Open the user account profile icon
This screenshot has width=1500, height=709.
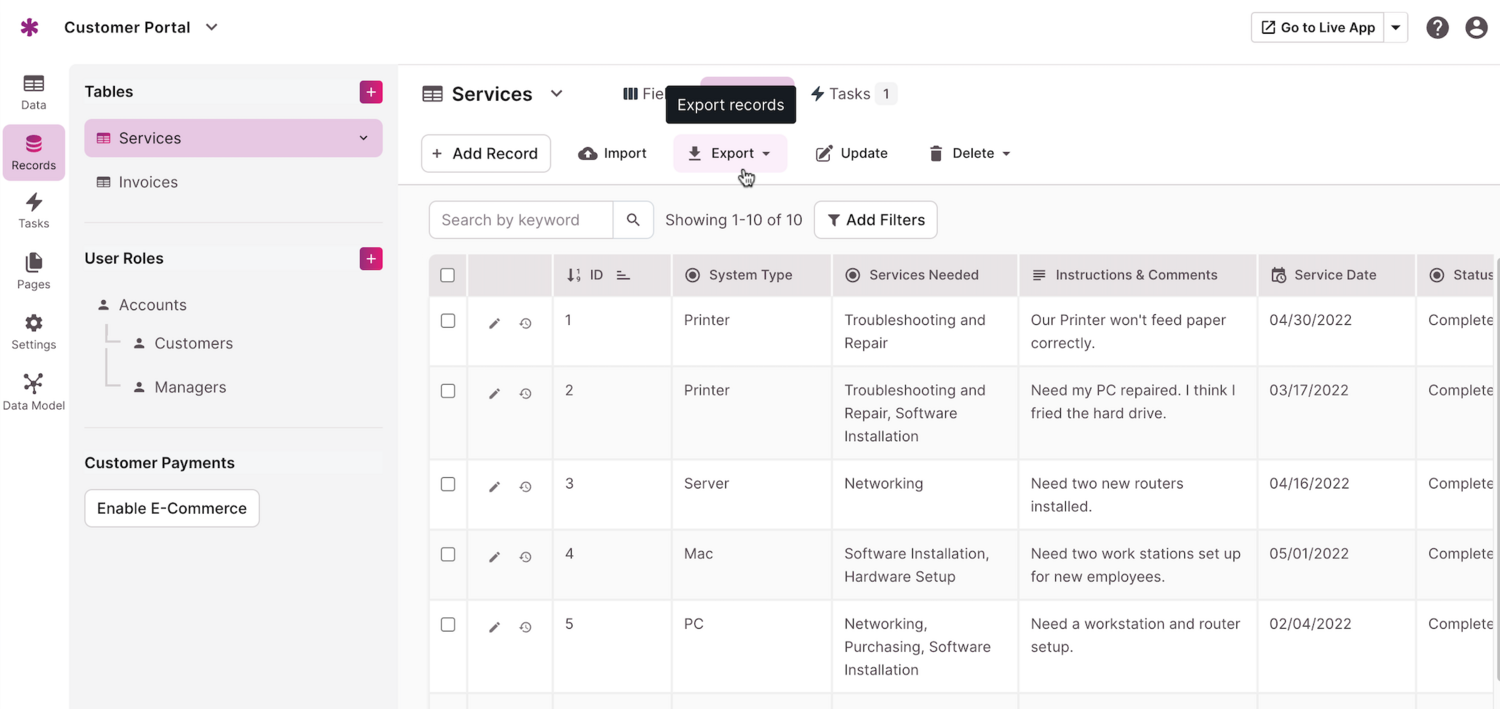point(1476,28)
